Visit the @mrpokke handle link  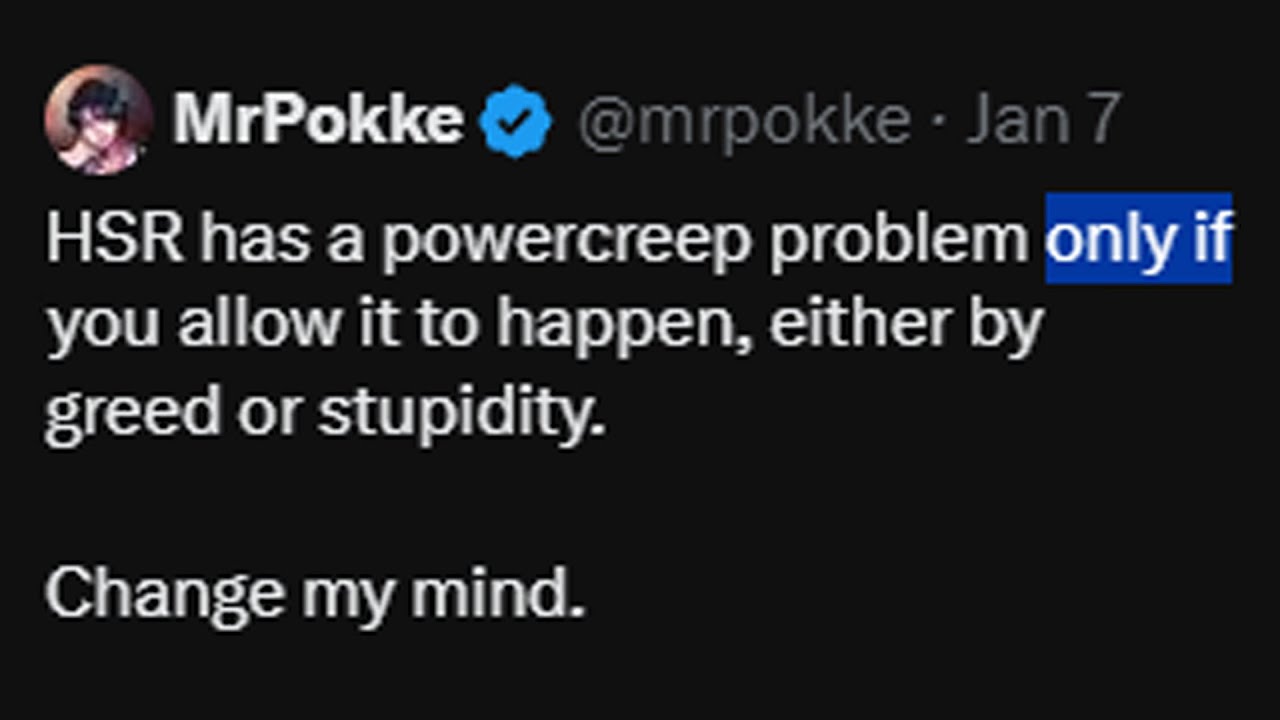744,121
